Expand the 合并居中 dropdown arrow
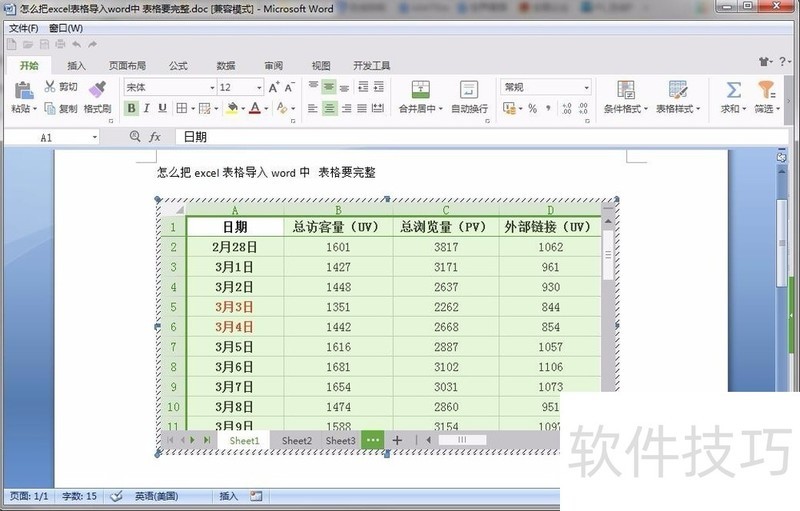The width and height of the screenshot is (800, 511). pyautogui.click(x=440, y=109)
